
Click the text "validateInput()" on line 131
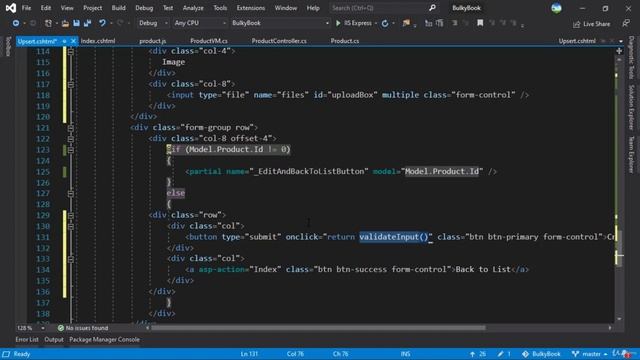click(393, 237)
